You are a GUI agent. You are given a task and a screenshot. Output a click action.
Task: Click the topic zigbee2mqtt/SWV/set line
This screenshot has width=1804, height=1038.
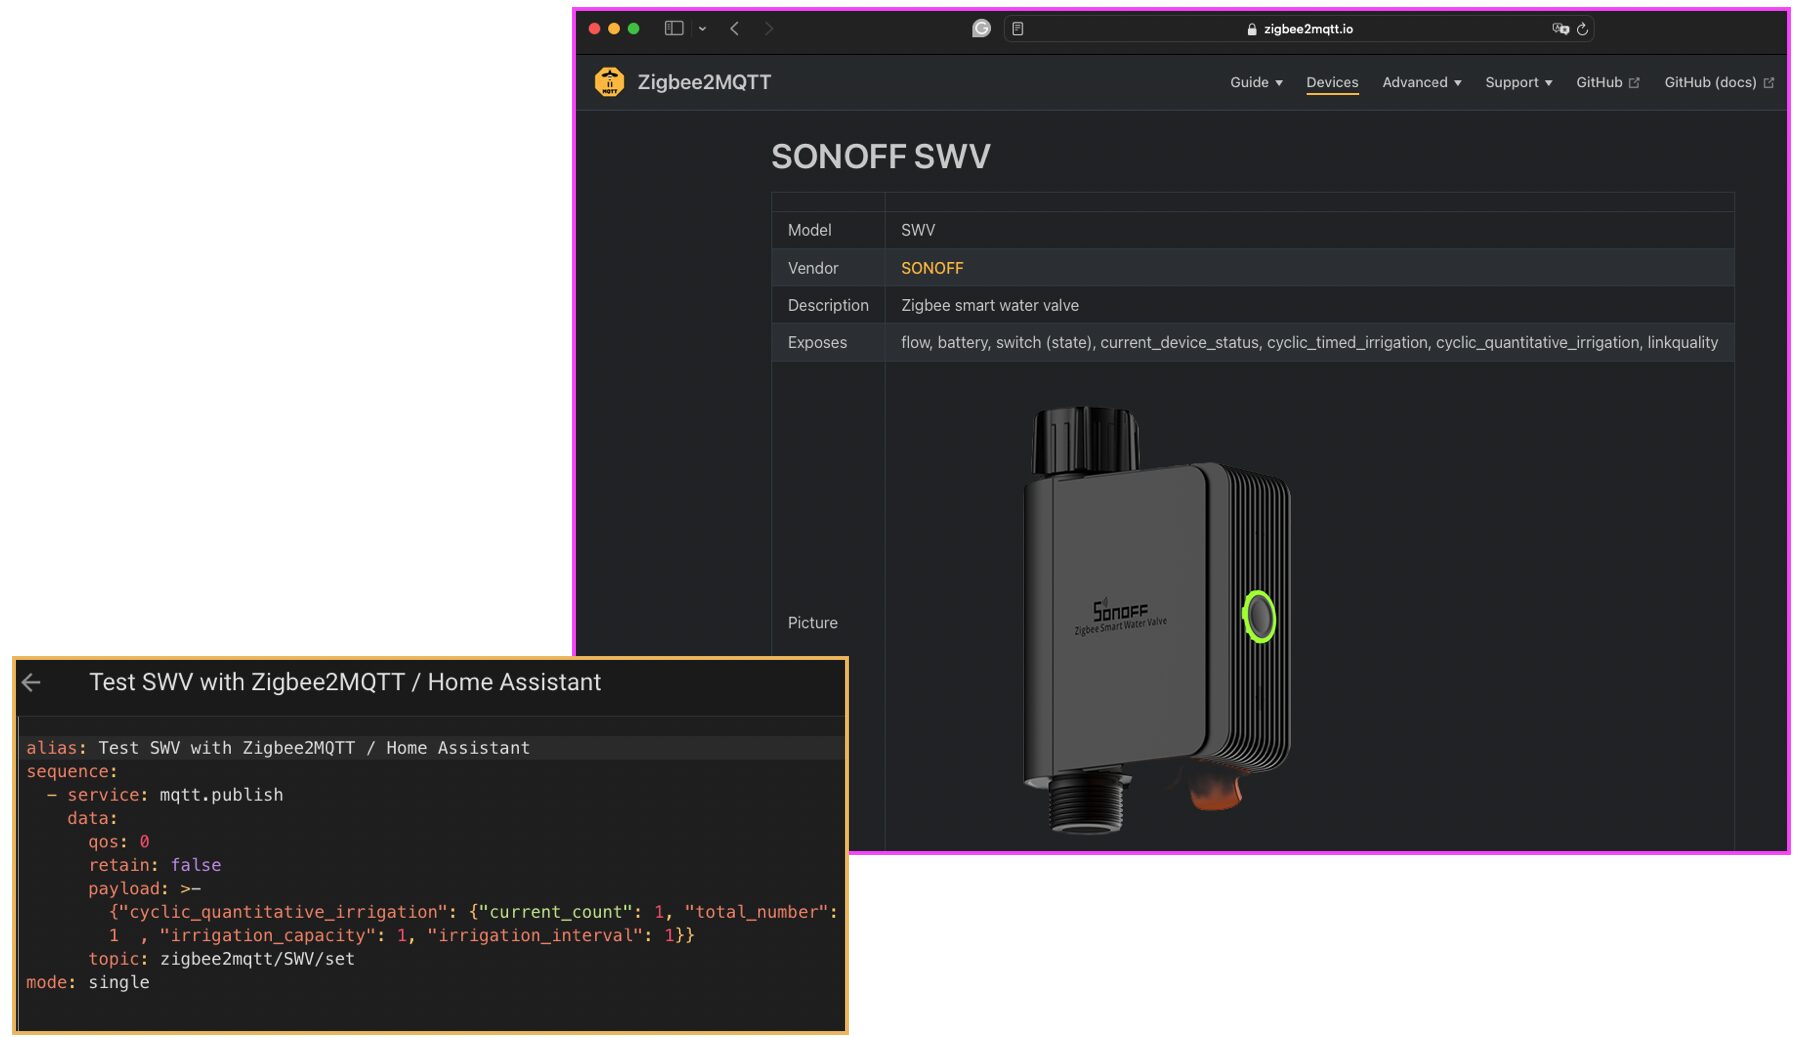point(221,959)
